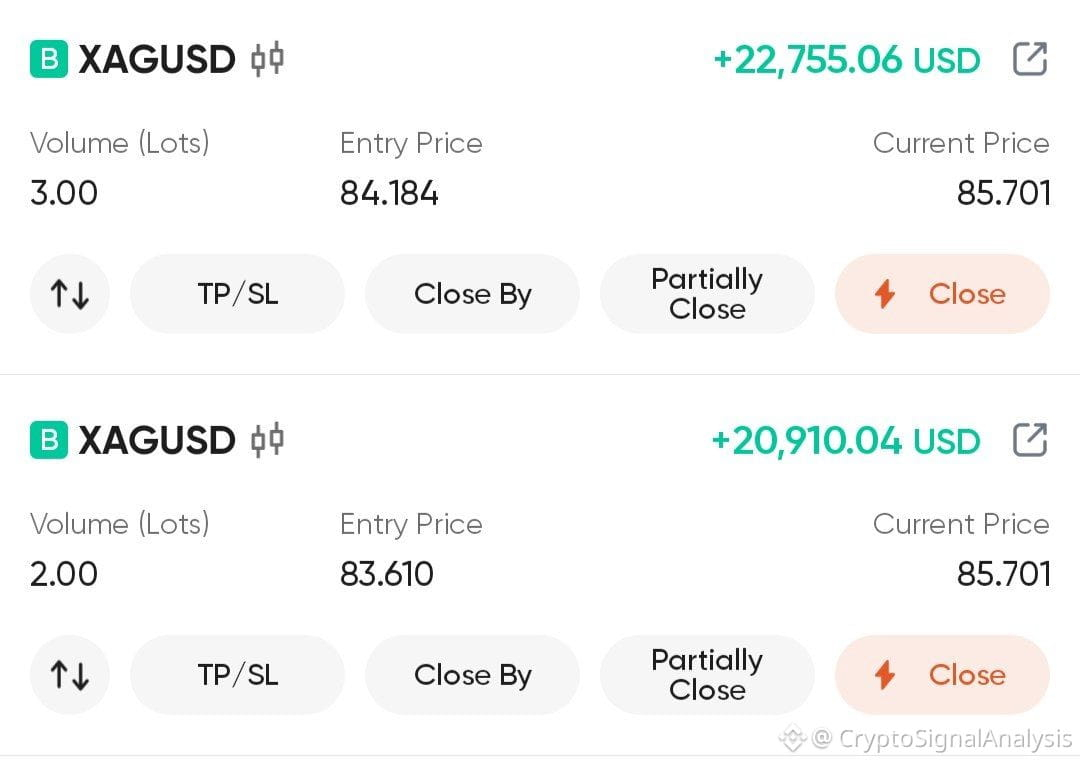The image size is (1080, 763).
Task: Set TP/SL for position entered at 83.610
Action: (237, 675)
